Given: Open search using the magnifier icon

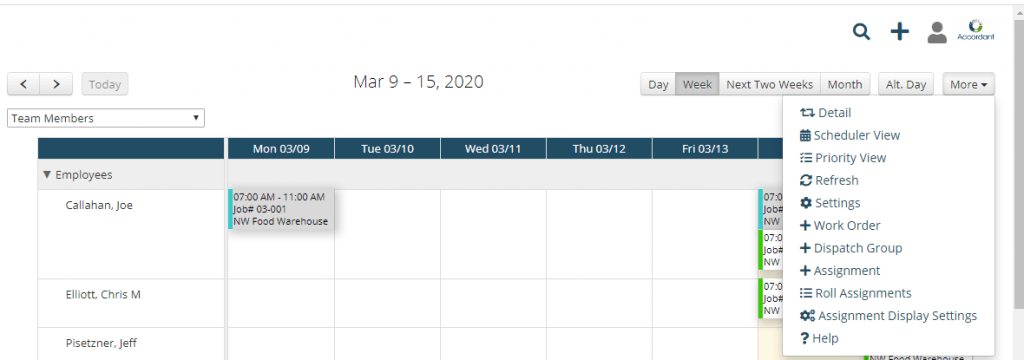Looking at the screenshot, I should [x=862, y=31].
